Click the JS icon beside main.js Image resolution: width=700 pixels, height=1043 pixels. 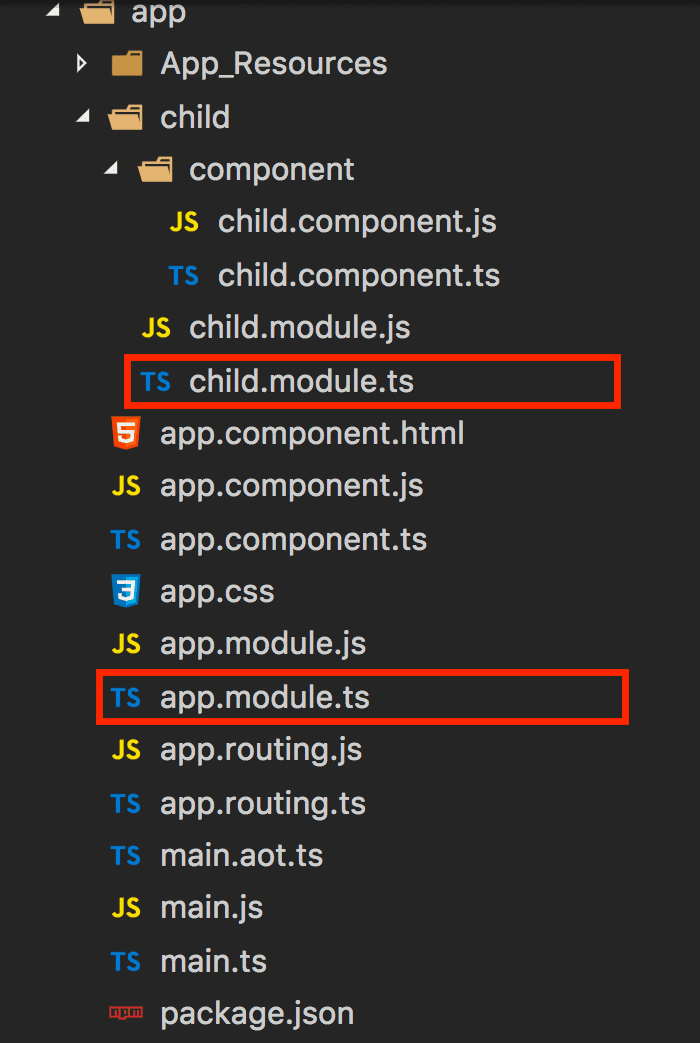click(126, 907)
